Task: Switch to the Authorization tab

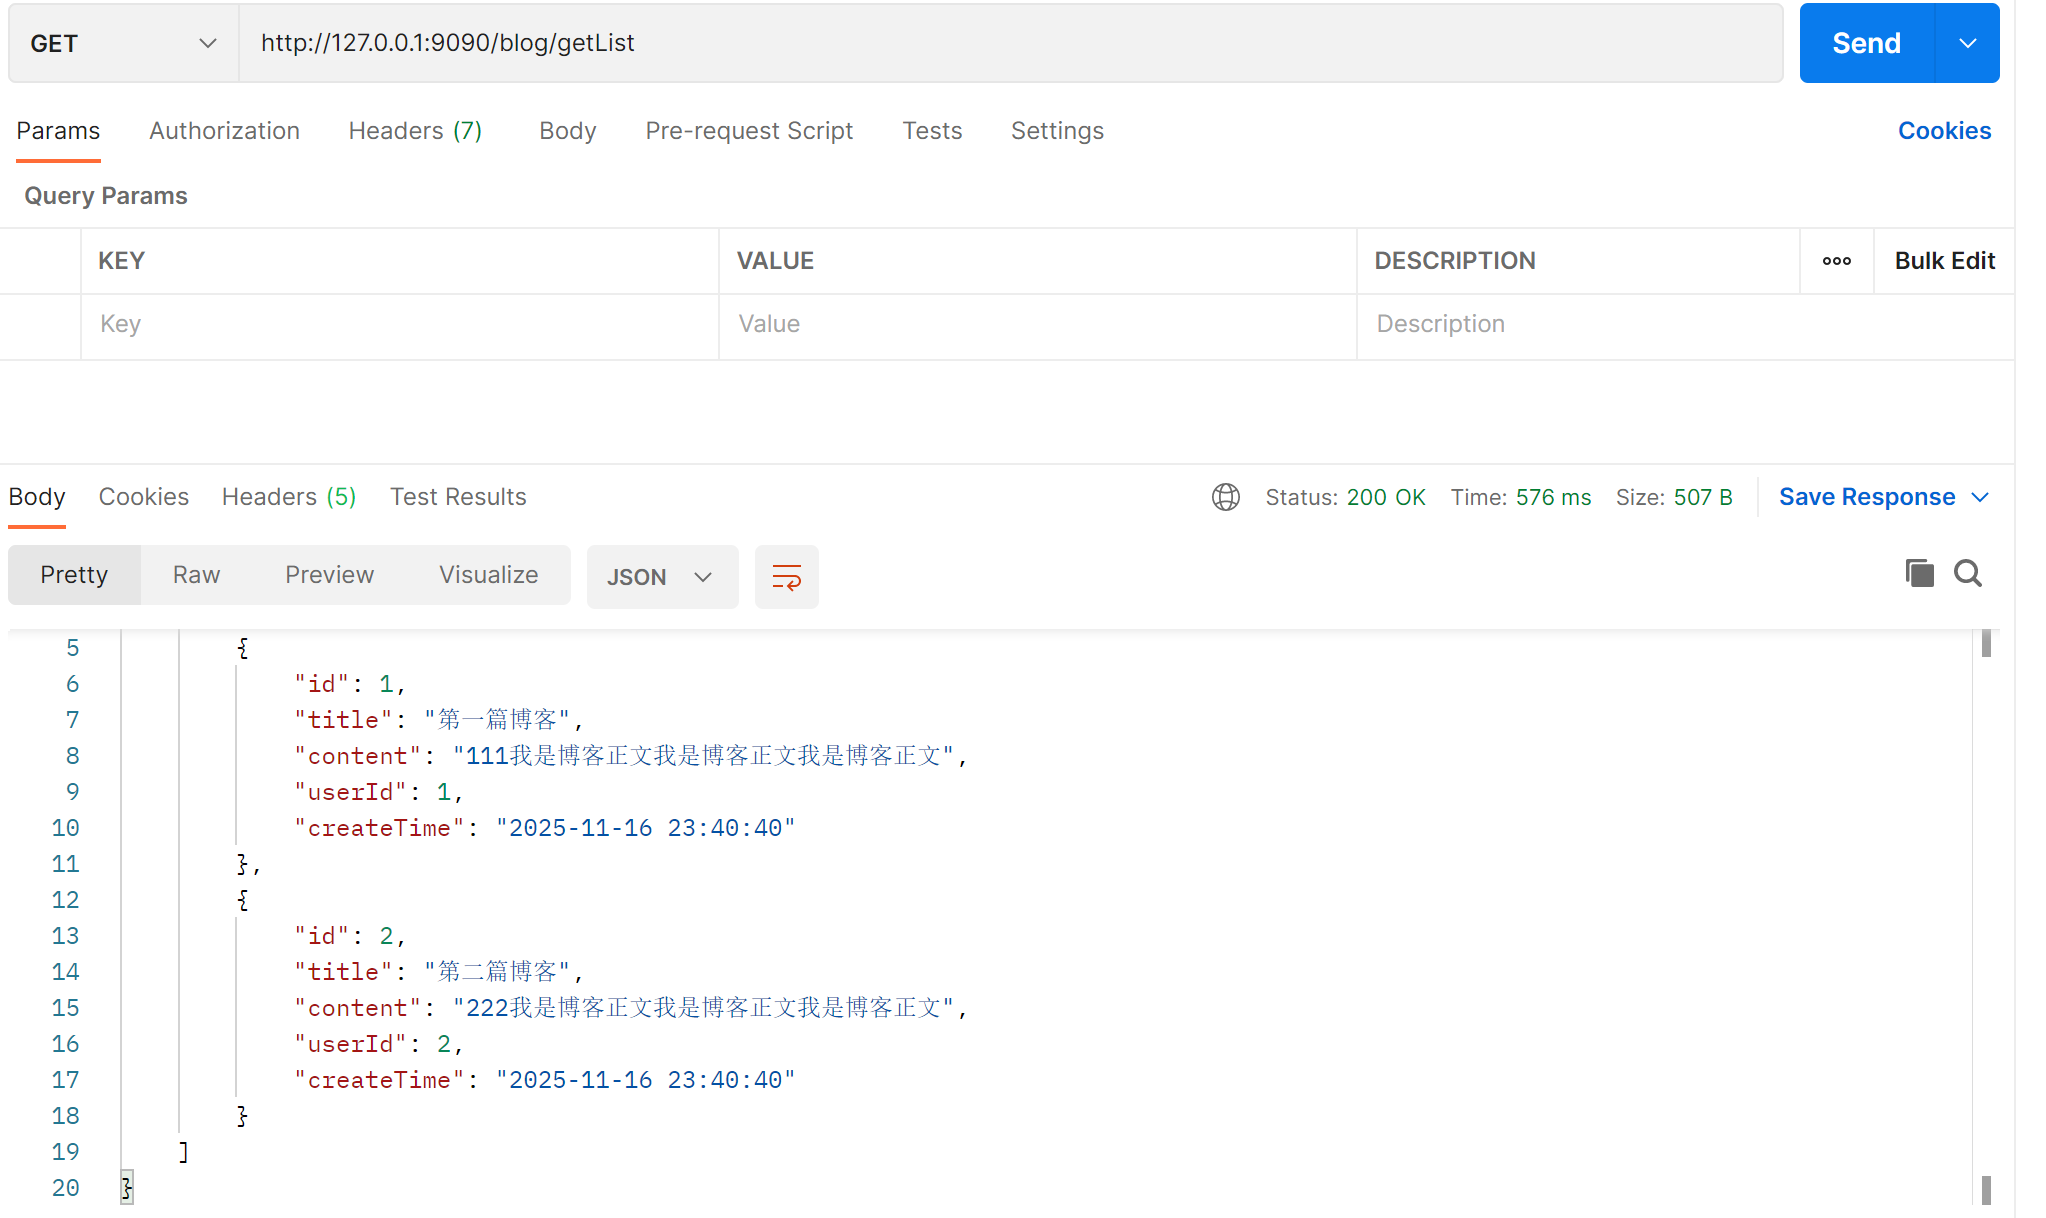Action: [224, 131]
